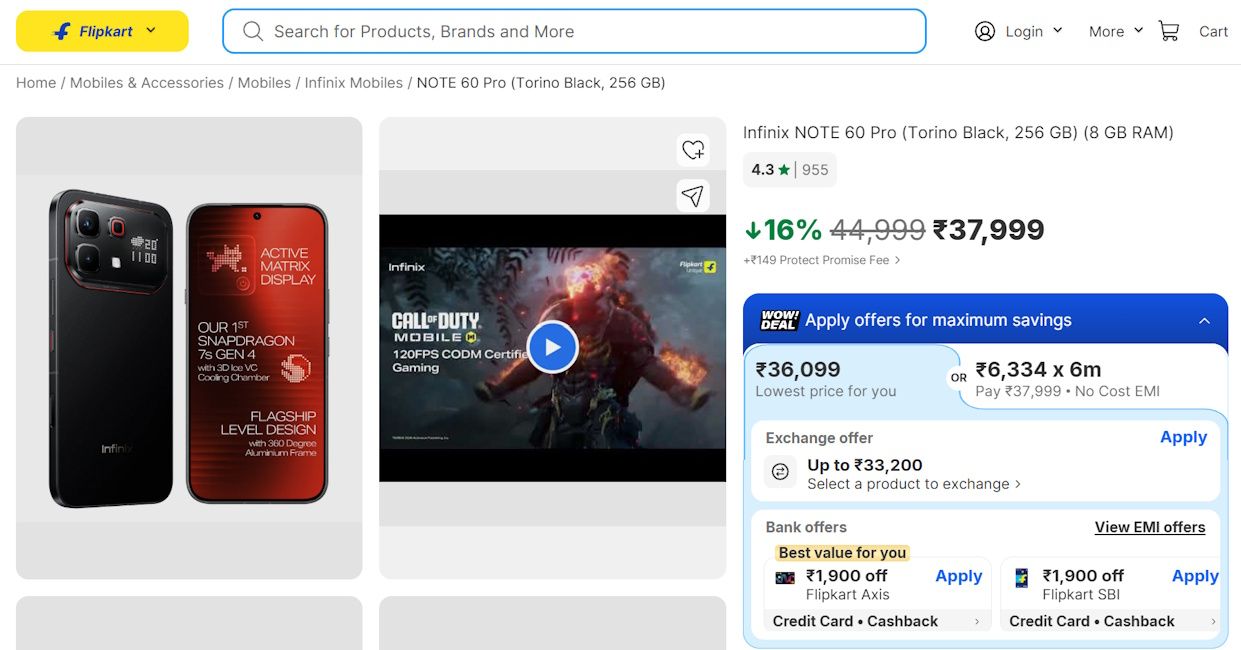1241x650 pixels.
Task: Click Up to ₹33,200 exchange value
Action: (x=865, y=465)
